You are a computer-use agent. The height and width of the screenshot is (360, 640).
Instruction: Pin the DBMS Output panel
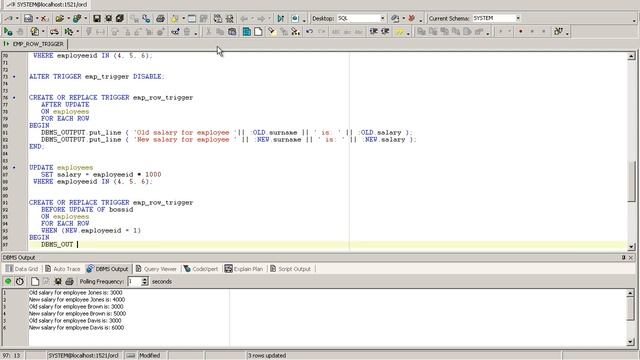pos(623,258)
